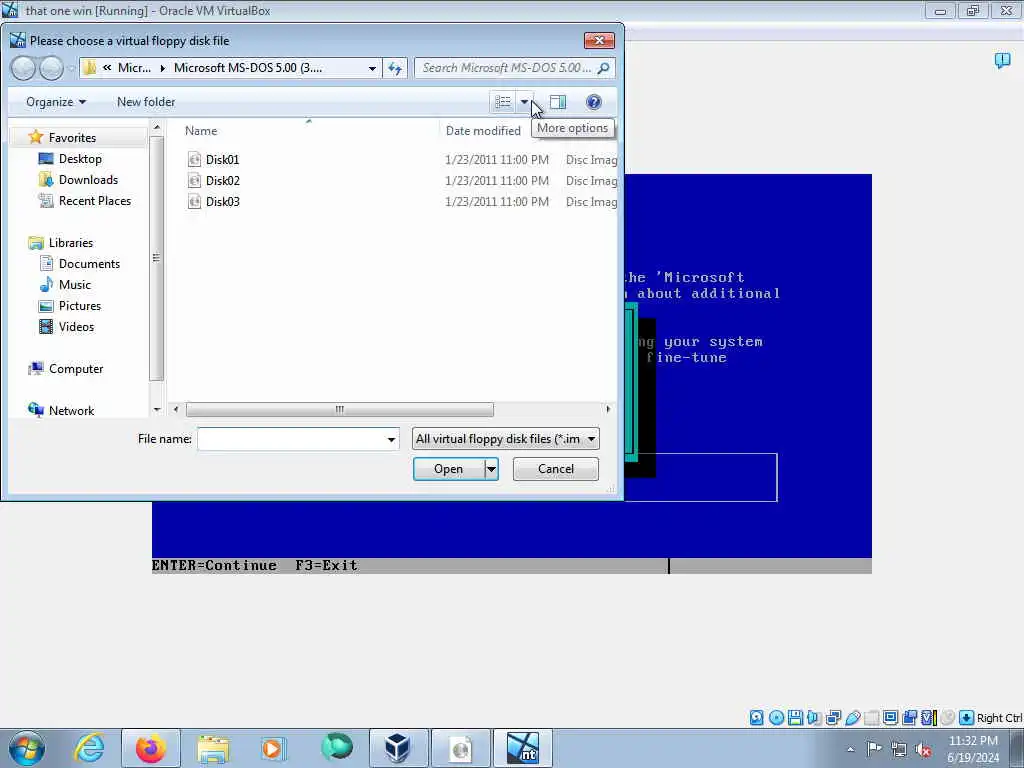Open Windows Start menu orb
Screen dimensions: 1024x768
(x=26, y=748)
